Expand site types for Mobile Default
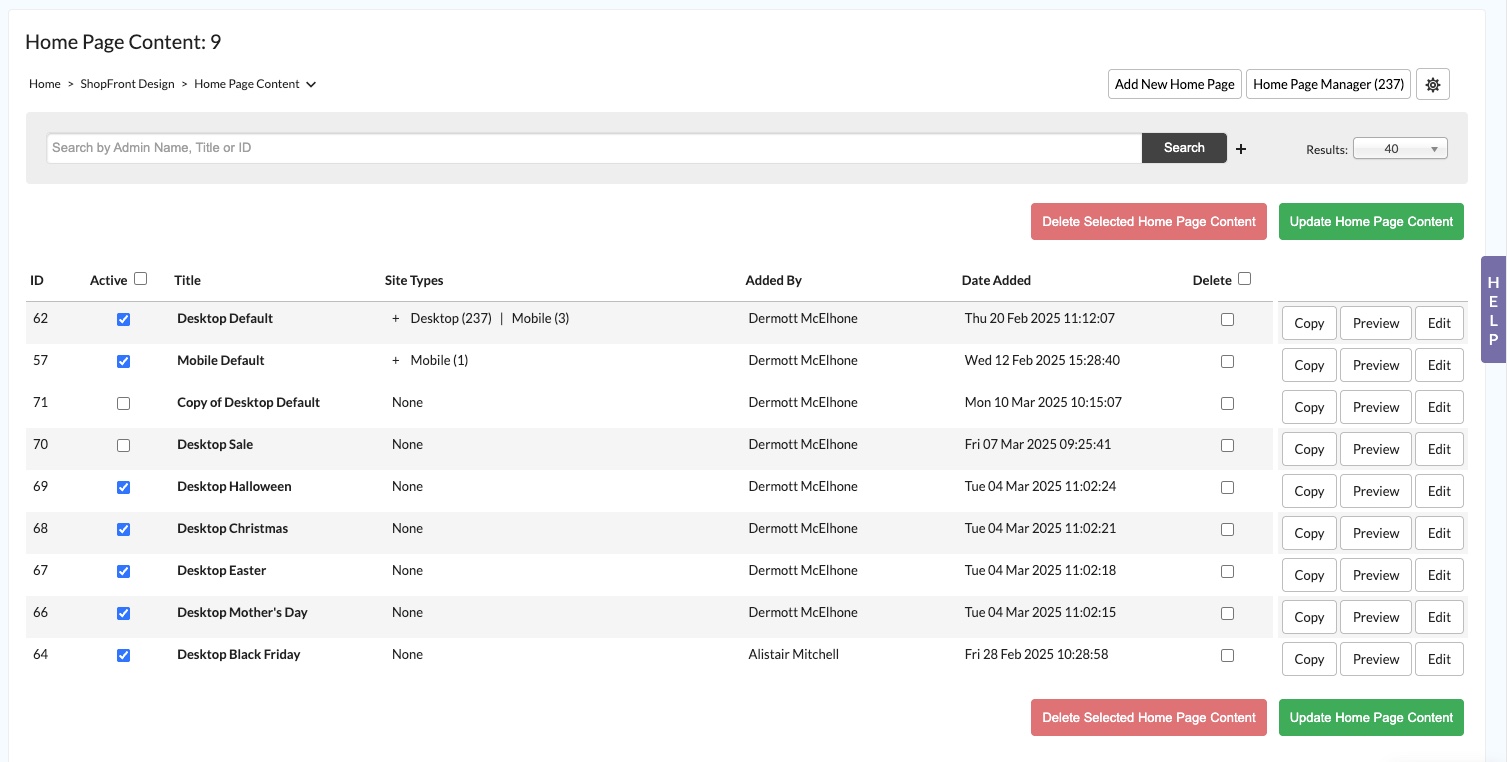The width and height of the screenshot is (1507, 762). pos(396,361)
